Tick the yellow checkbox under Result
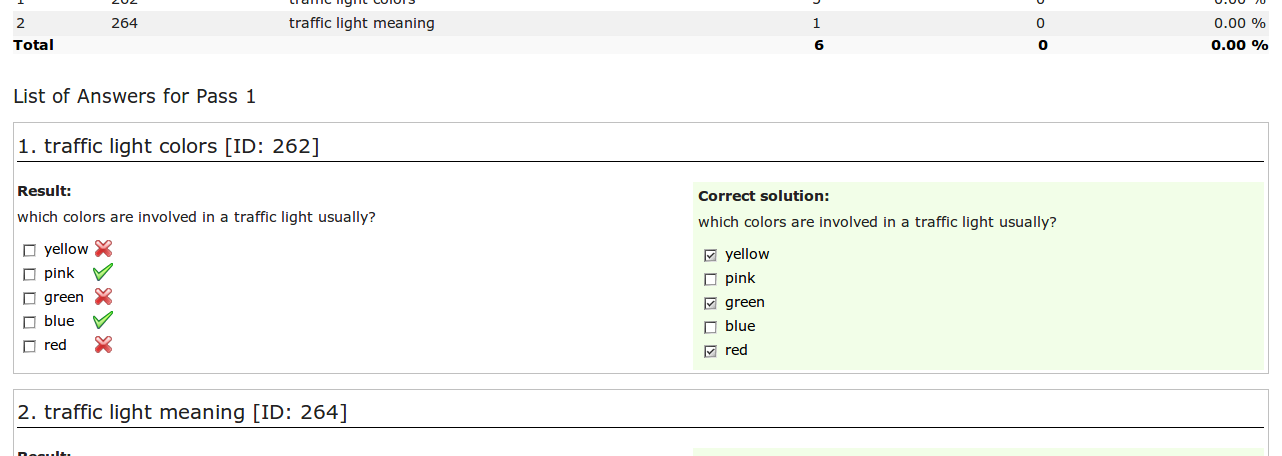Image resolution: width=1282 pixels, height=456 pixels. [29, 250]
